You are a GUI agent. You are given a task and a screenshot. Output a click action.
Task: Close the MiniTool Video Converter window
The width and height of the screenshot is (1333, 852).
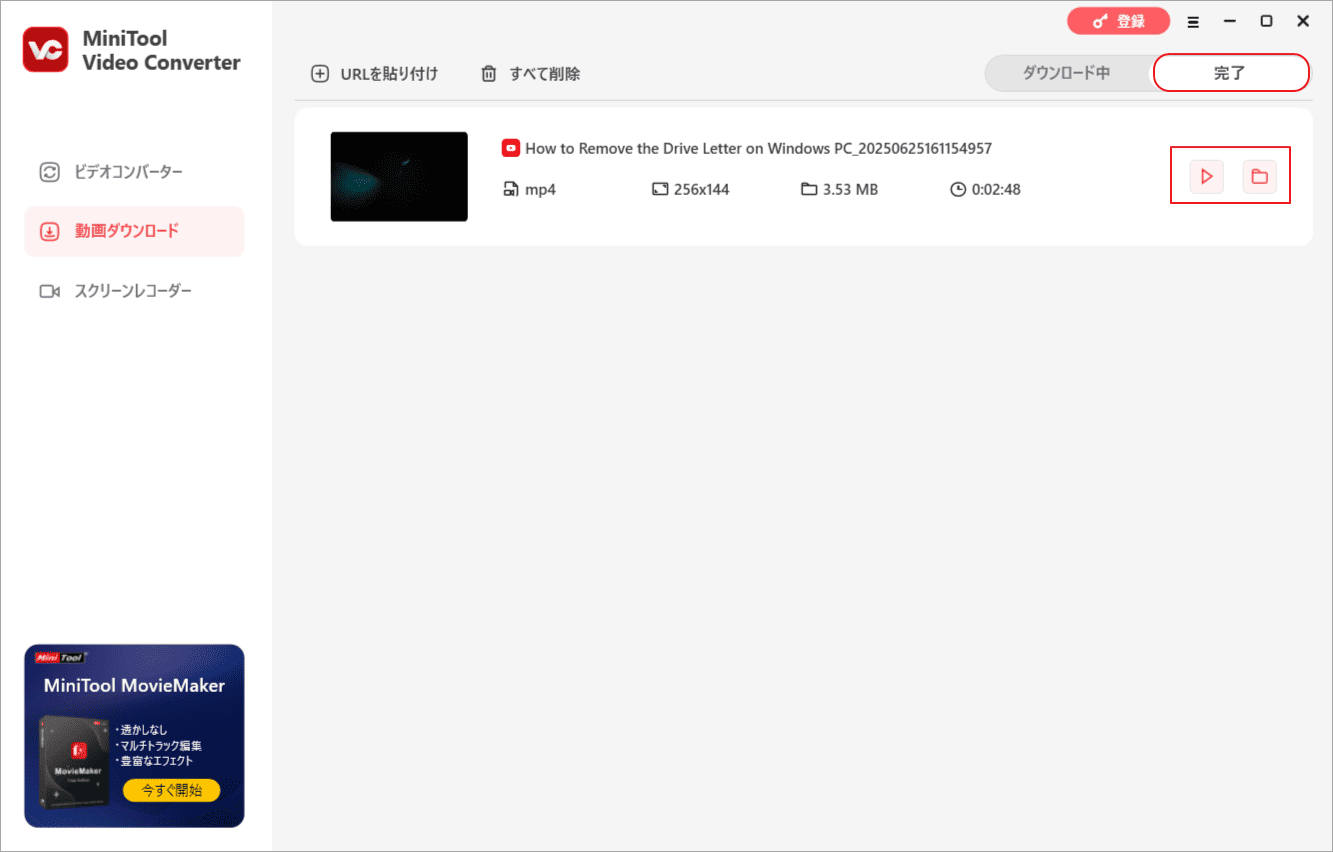(1303, 21)
